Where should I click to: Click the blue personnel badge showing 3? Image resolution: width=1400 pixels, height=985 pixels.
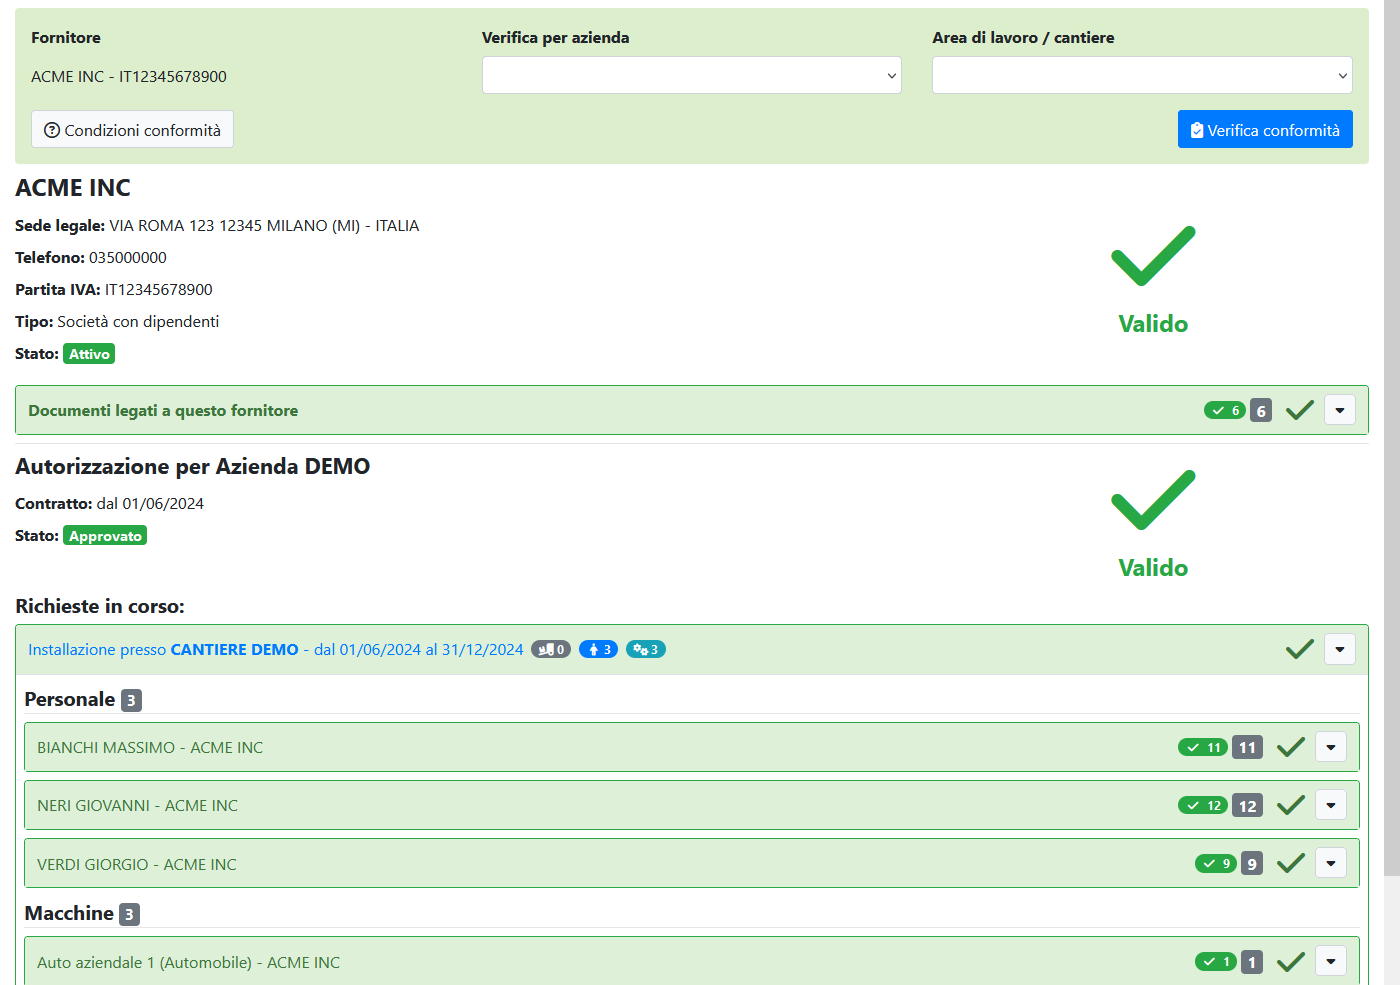598,650
